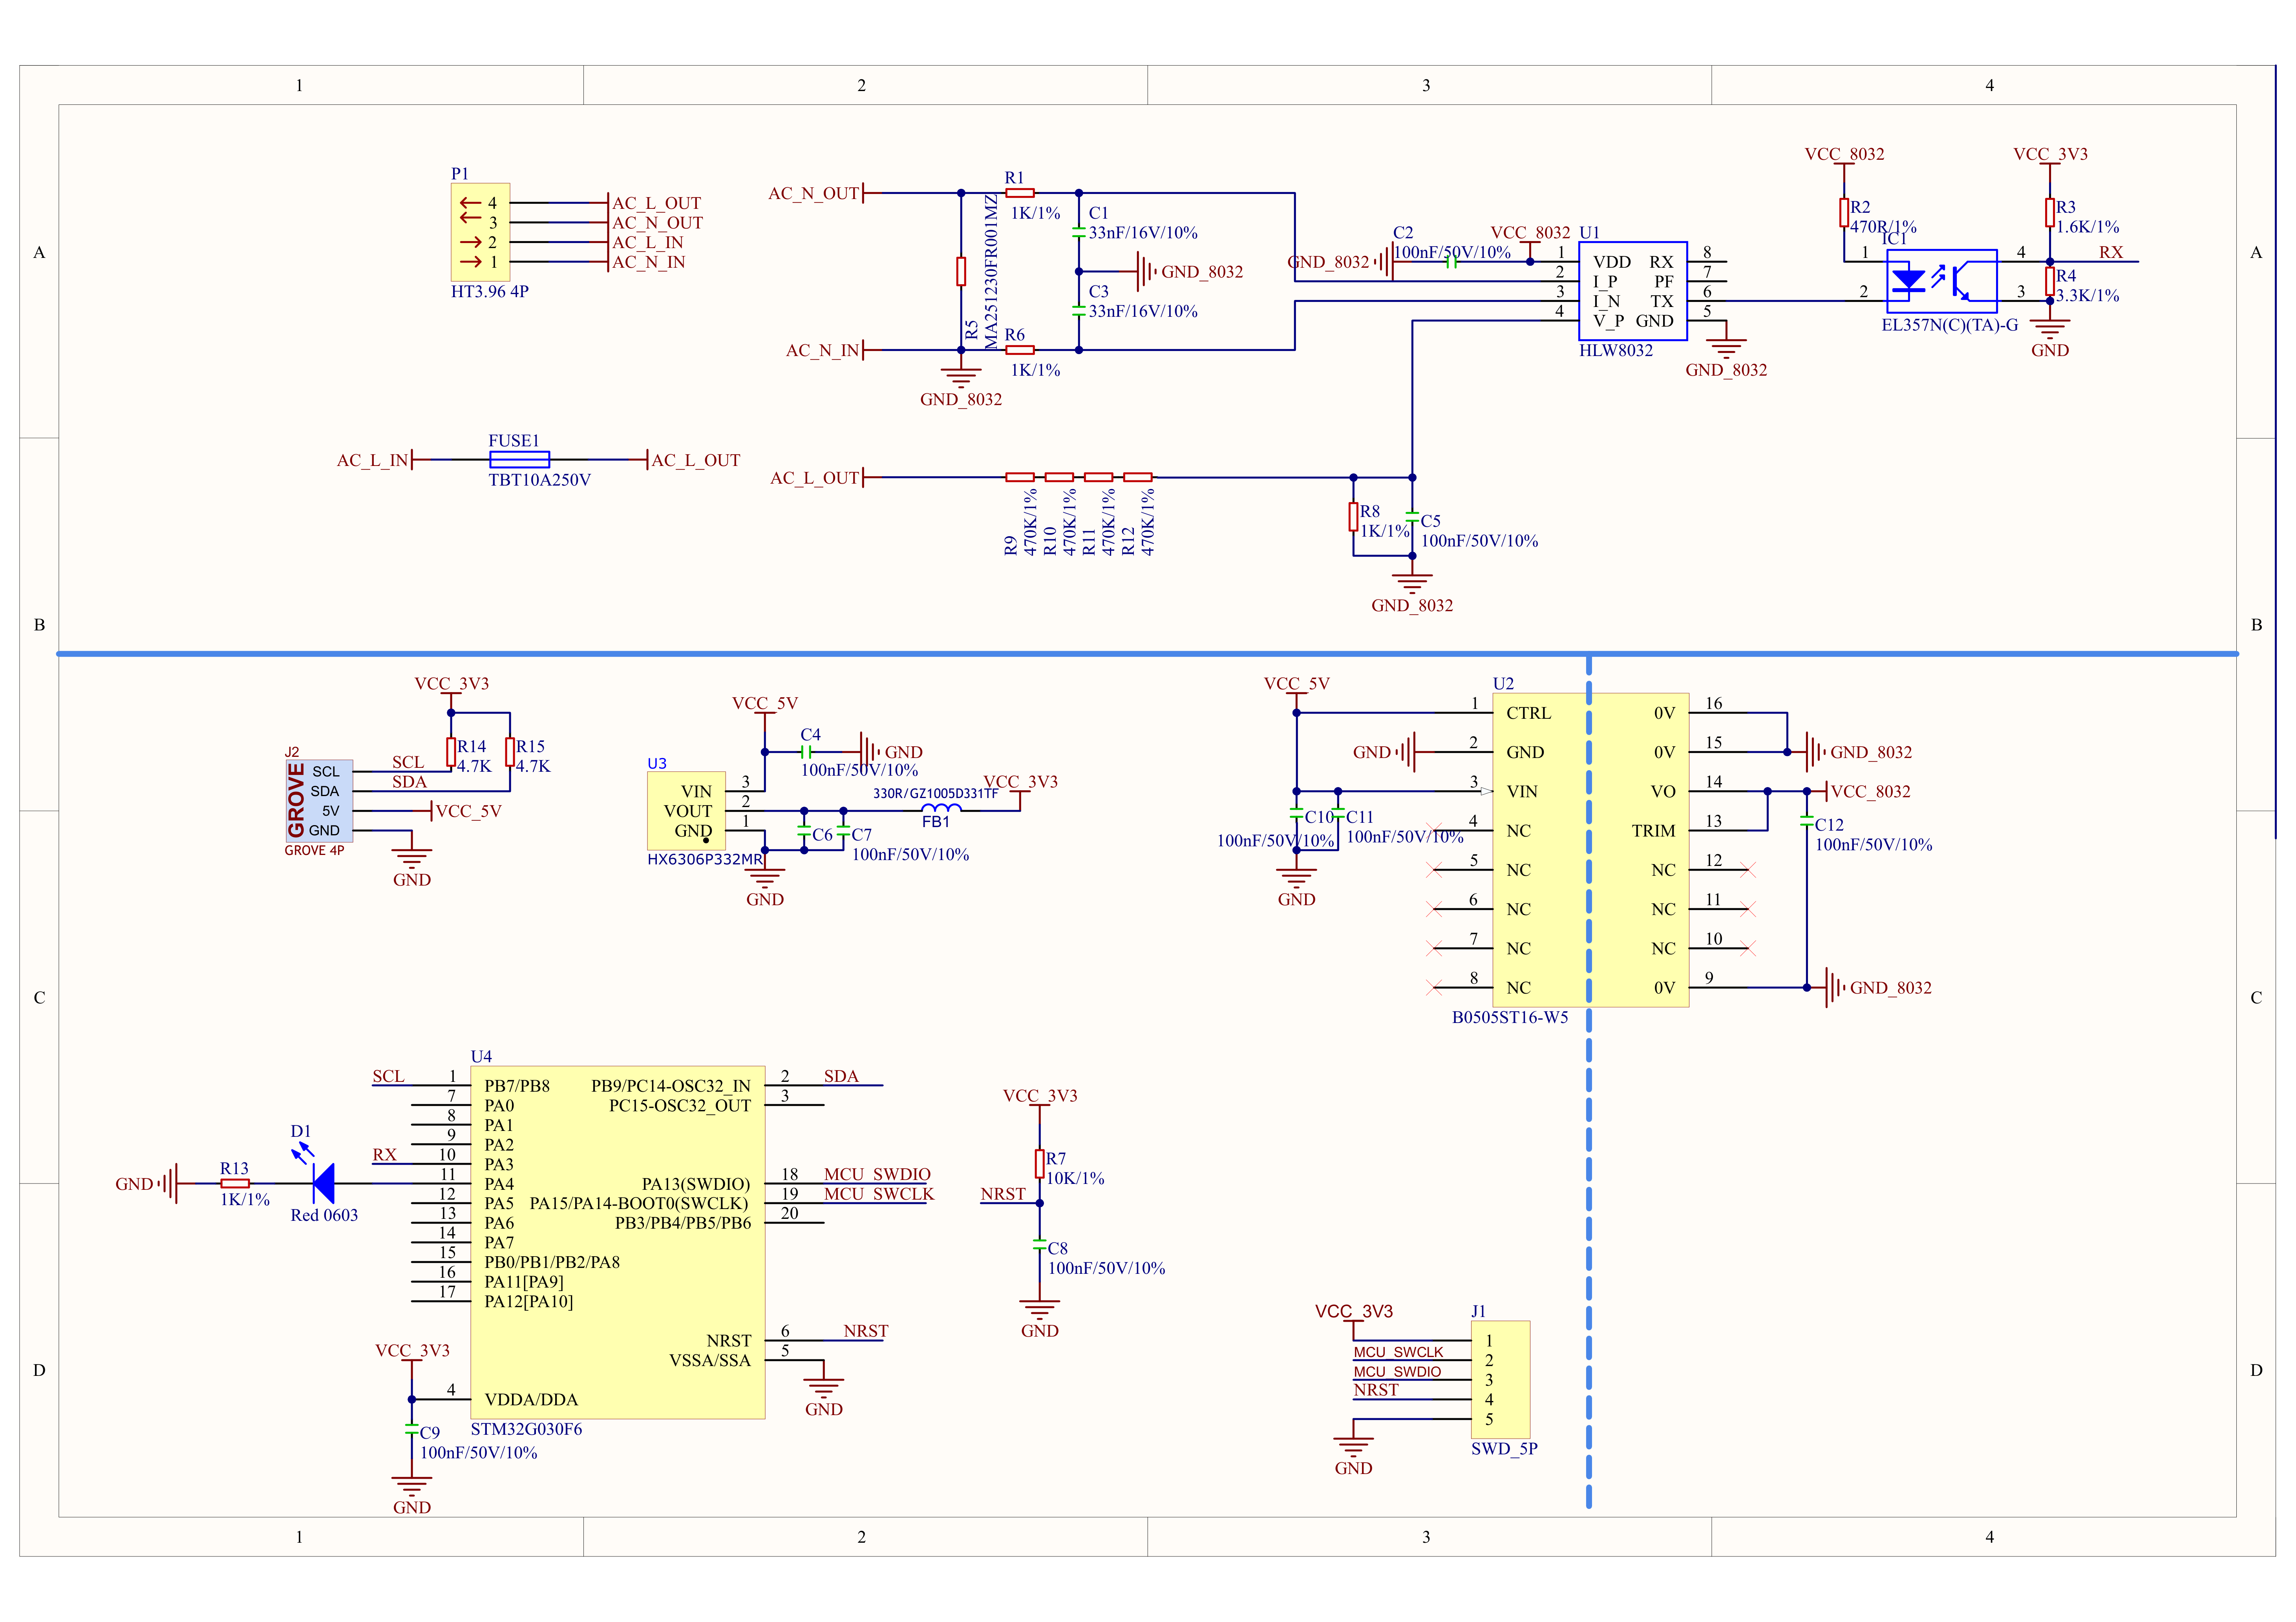Screen dimensions: 2296x1622
Task: Select the U1 HLW8032 chip body
Action: (x=1632, y=291)
